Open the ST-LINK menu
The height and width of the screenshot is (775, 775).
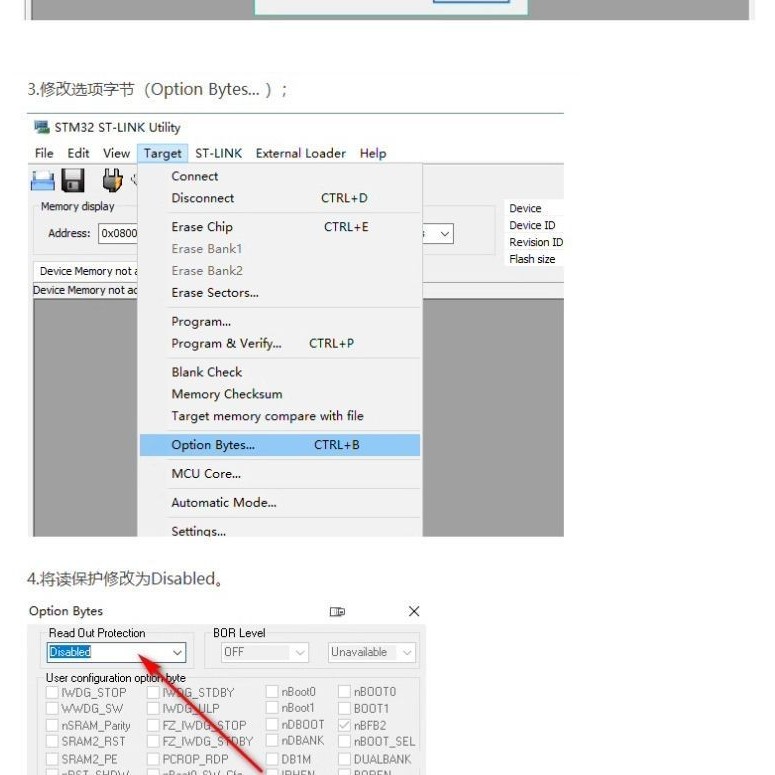tap(218, 153)
